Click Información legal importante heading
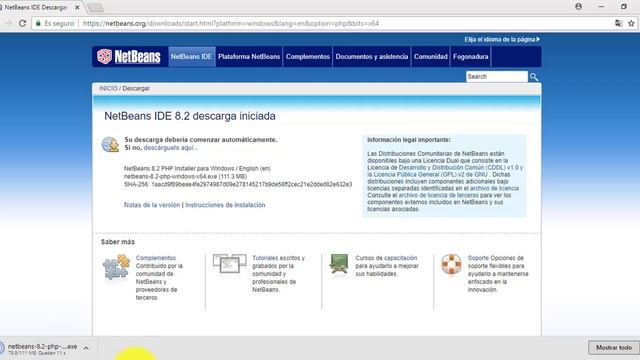The width and height of the screenshot is (640, 360). point(409,140)
